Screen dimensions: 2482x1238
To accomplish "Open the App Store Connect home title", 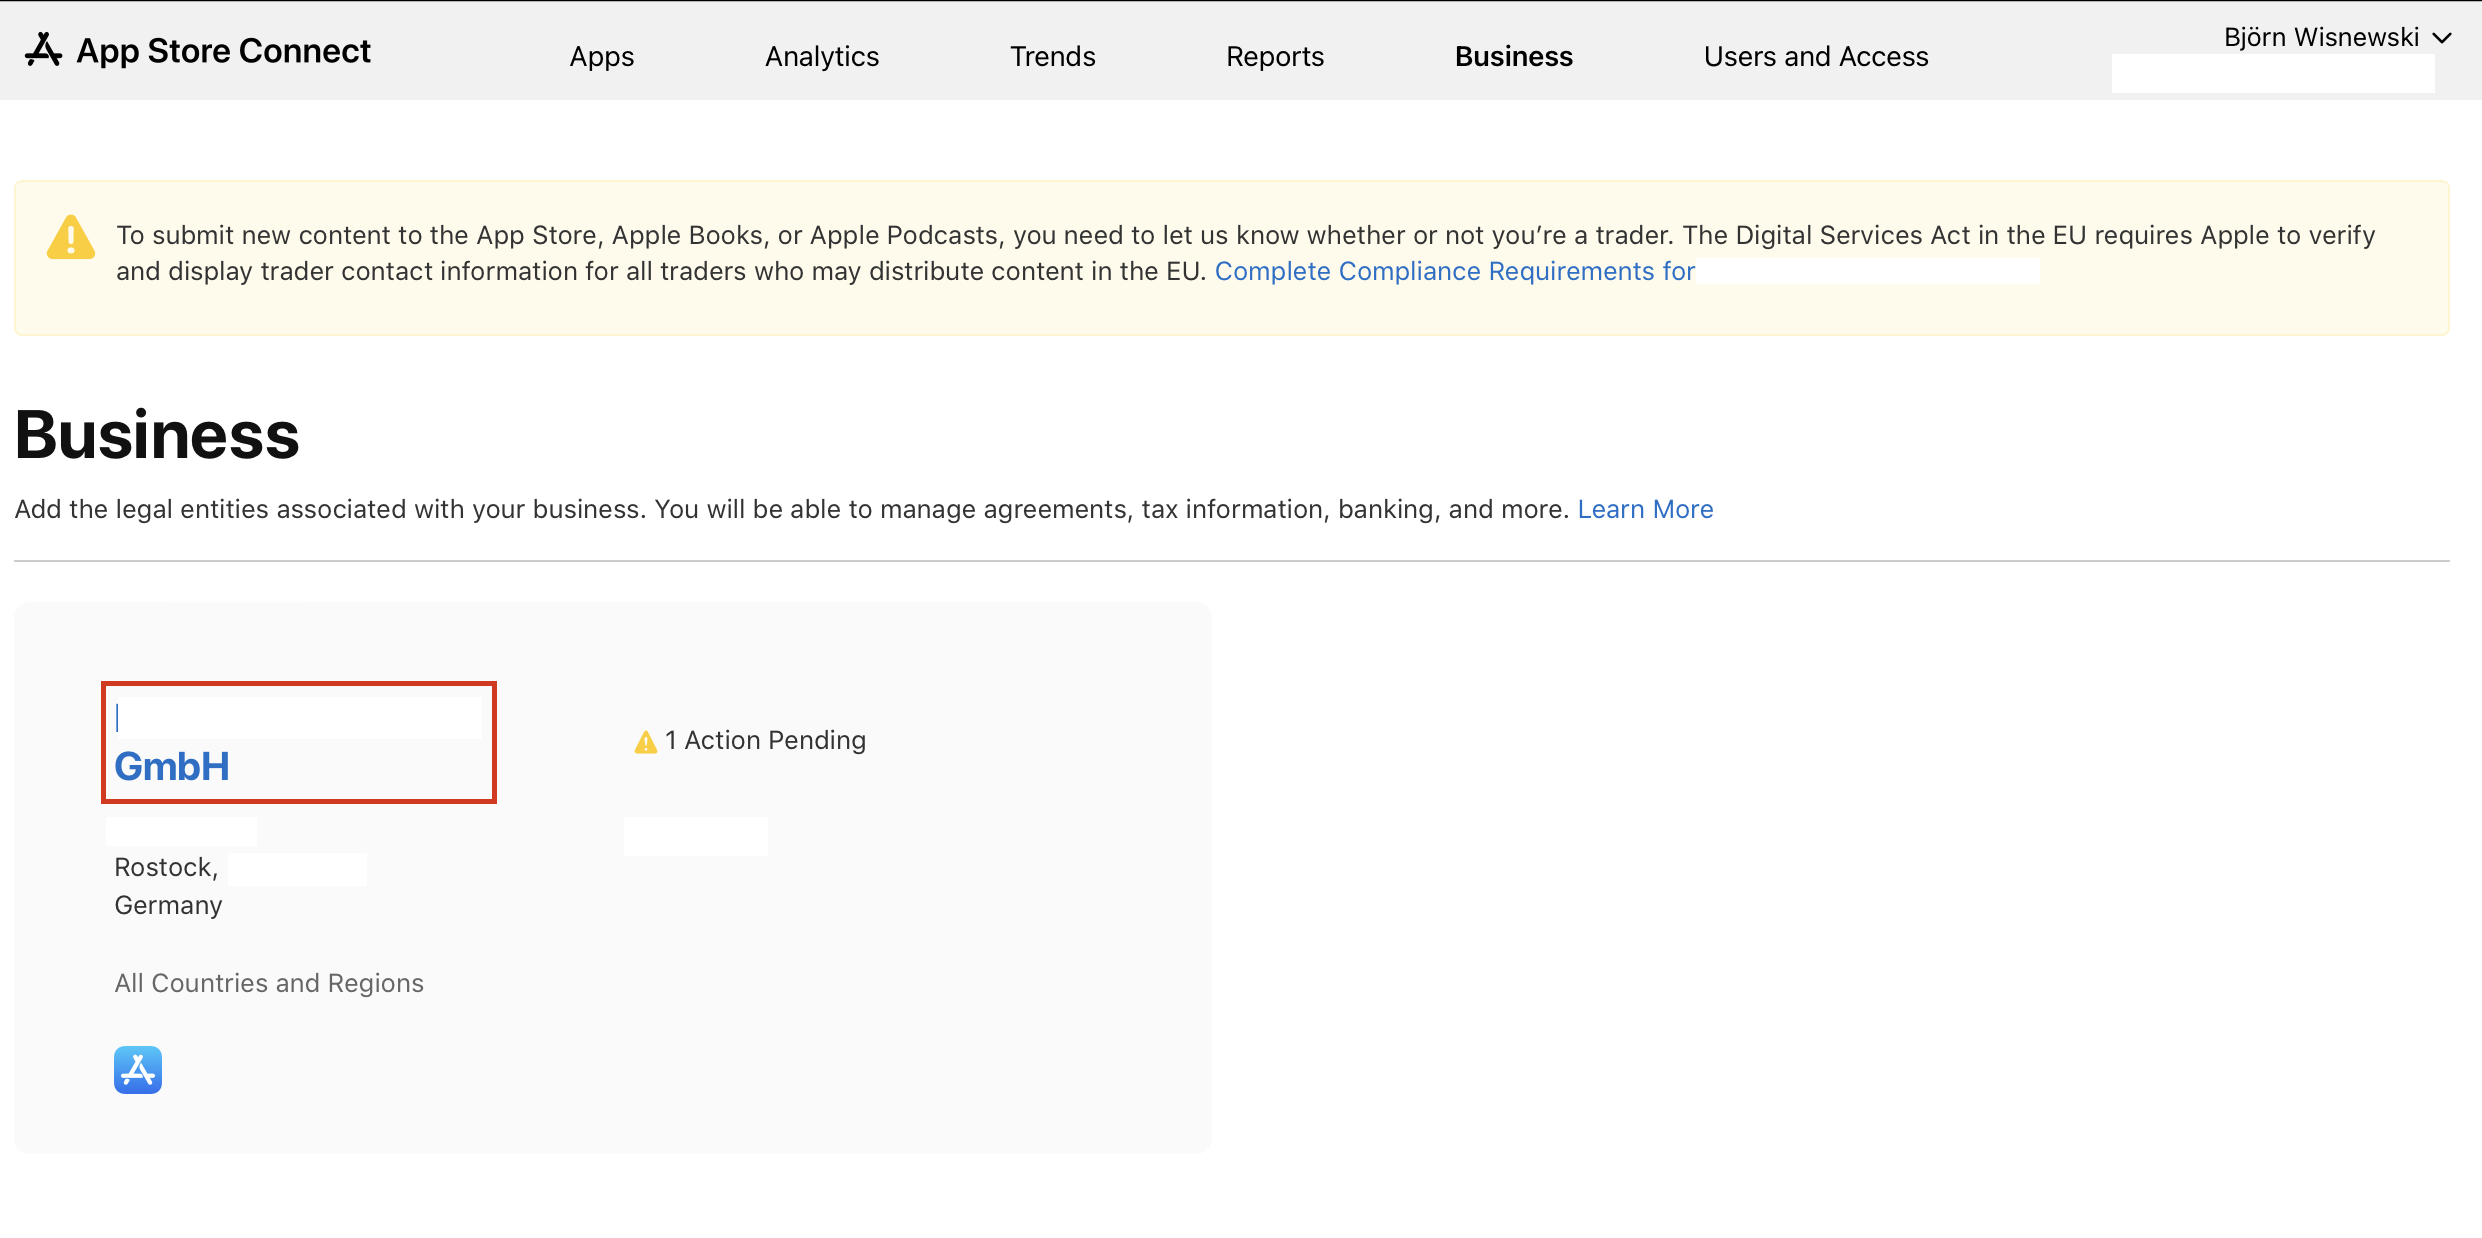I will (x=223, y=51).
